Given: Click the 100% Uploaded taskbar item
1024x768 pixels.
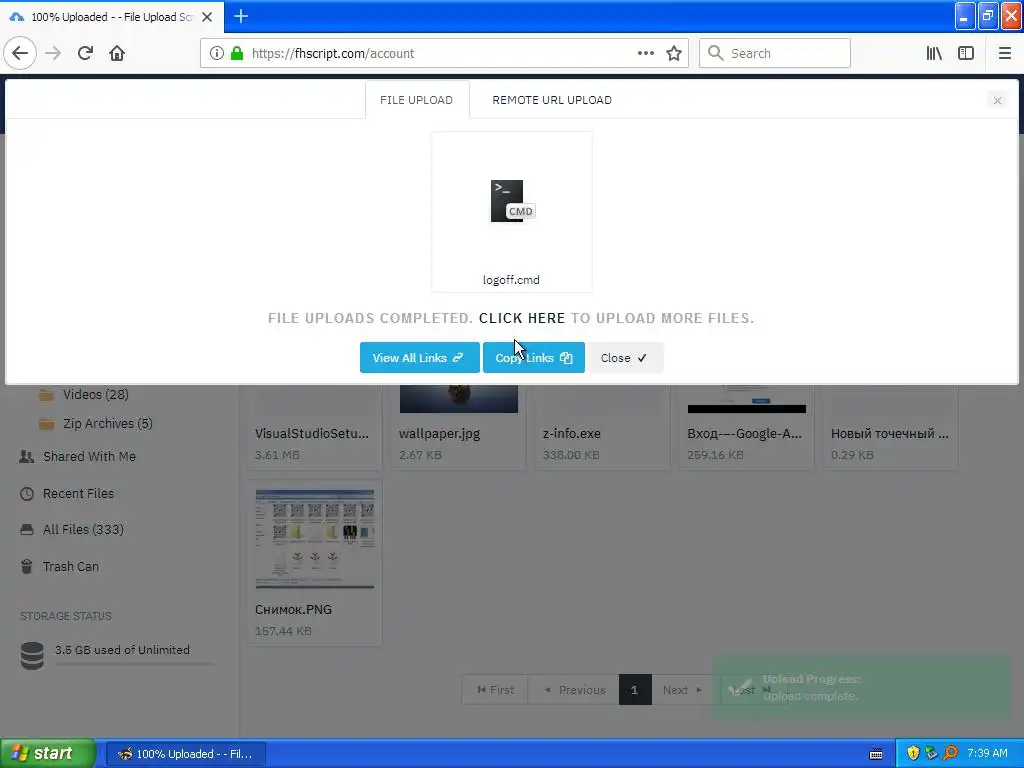Looking at the screenshot, I should point(185,754).
